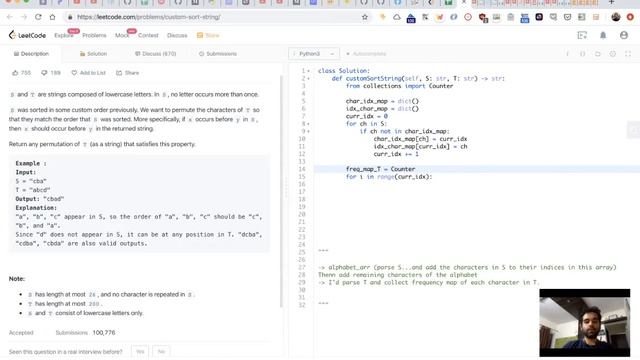Image resolution: width=640 pixels, height=360 pixels.
Task: Collapse the for ch in S loop
Action: pyautogui.click(x=309, y=124)
